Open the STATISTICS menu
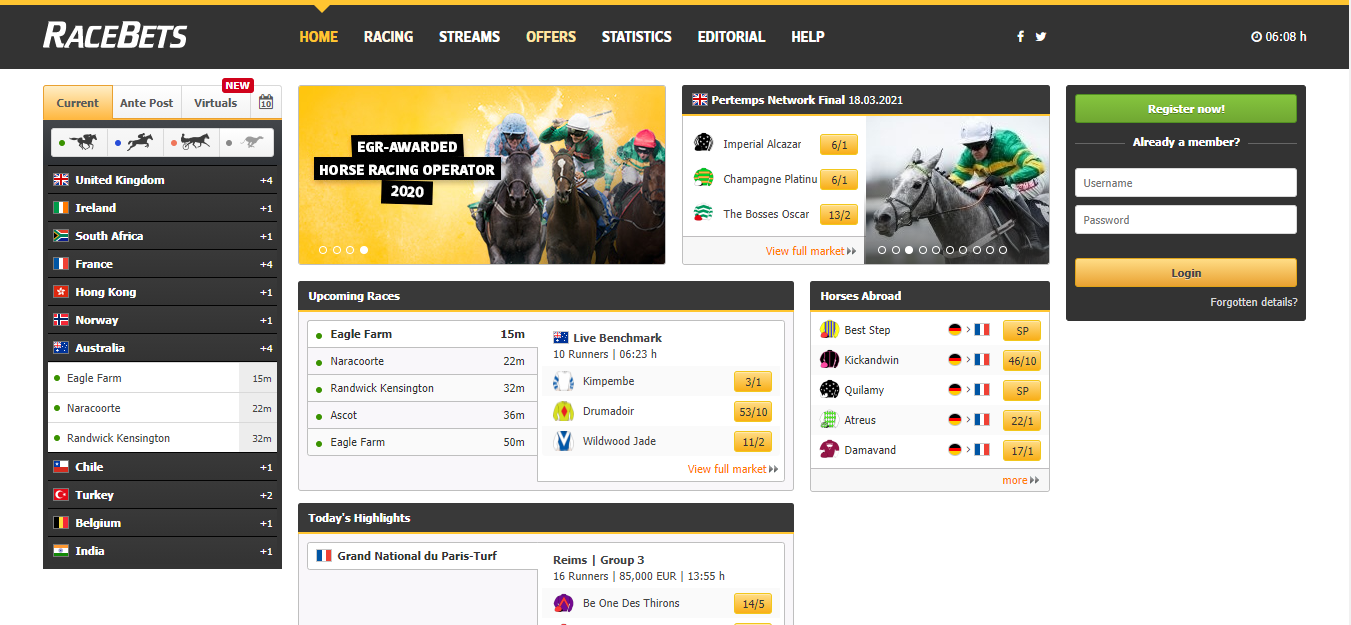The height and width of the screenshot is (625, 1351). click(x=636, y=37)
